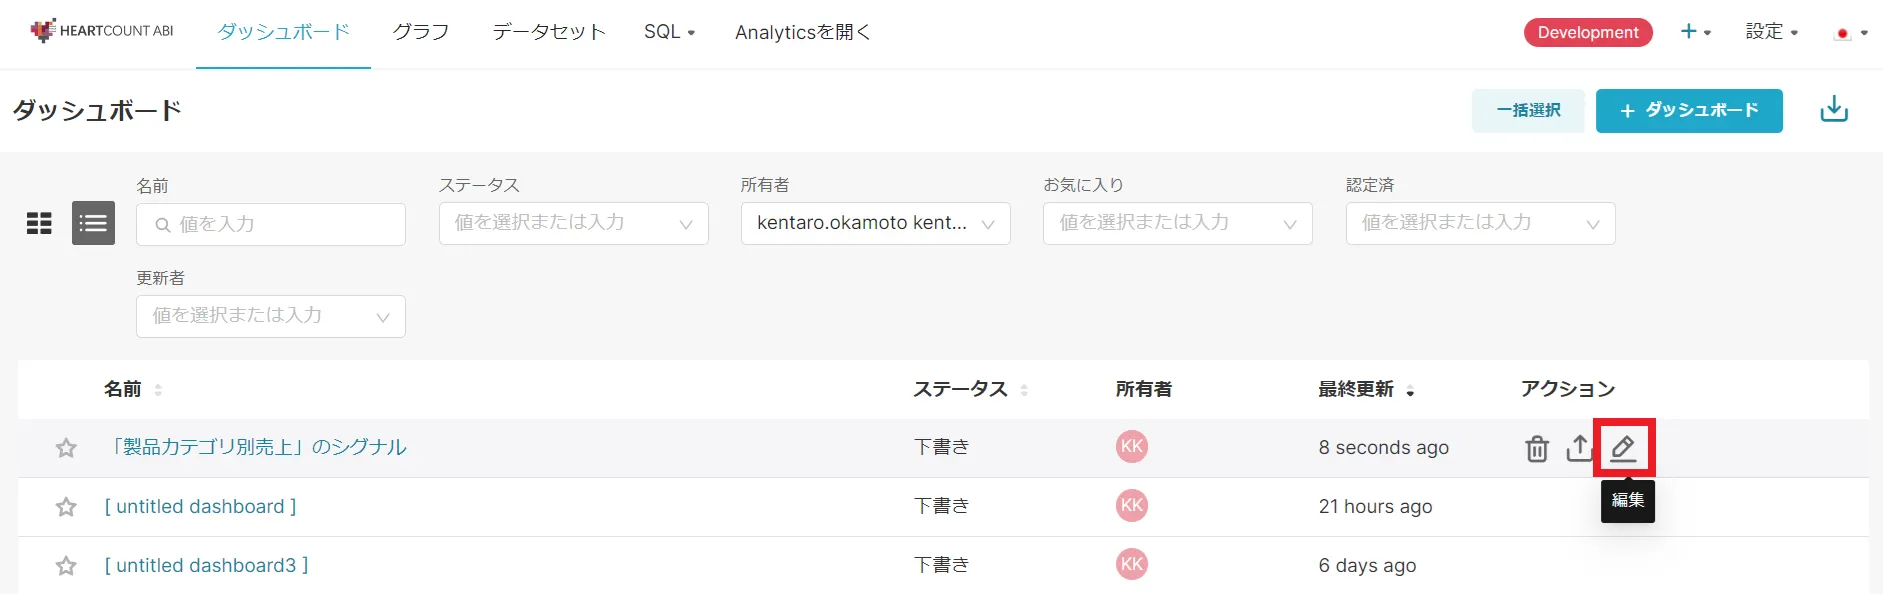This screenshot has height=594, width=1883.
Task: Click the edit pencil icon
Action: (1623, 448)
